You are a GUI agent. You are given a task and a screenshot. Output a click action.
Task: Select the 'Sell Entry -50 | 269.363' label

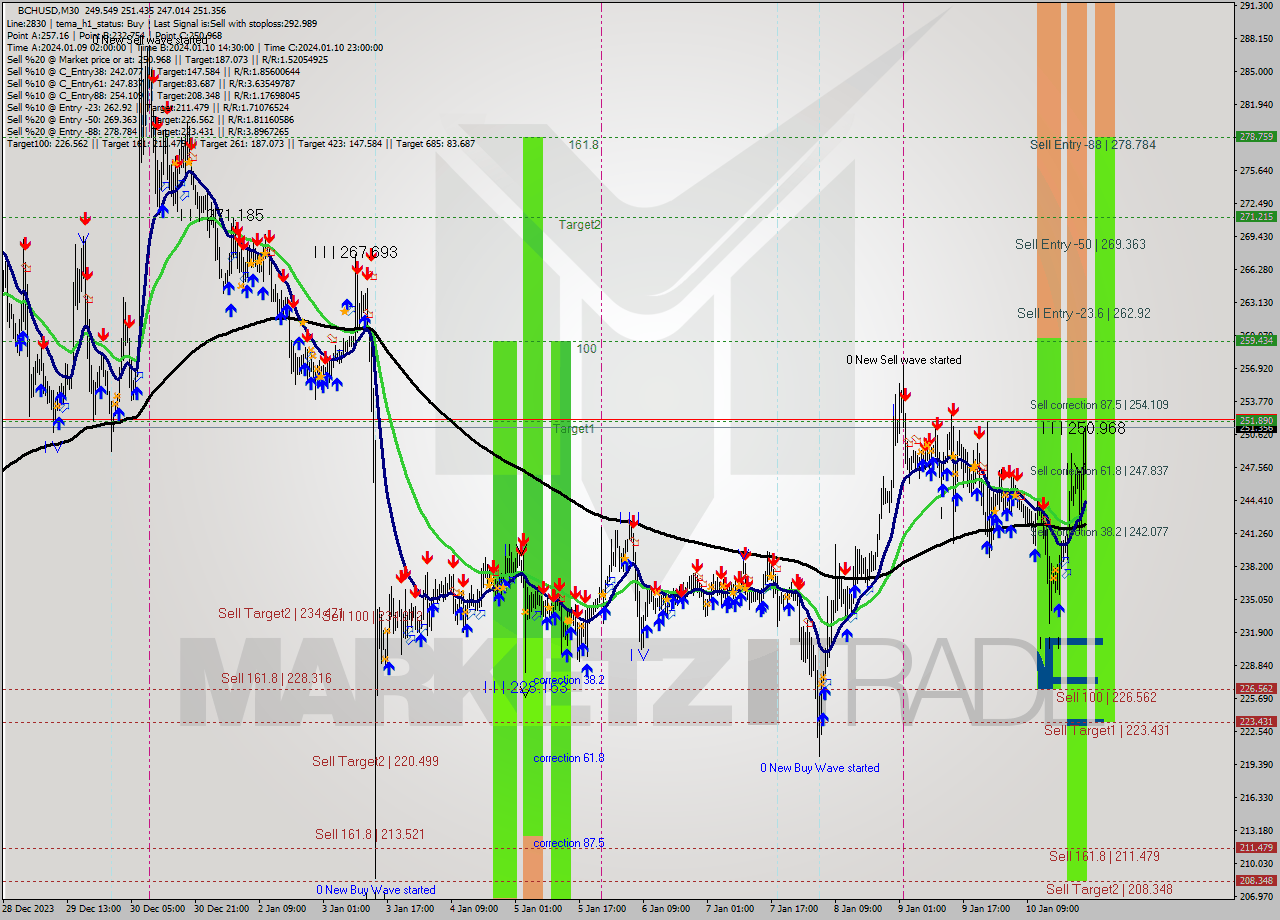1080,244
